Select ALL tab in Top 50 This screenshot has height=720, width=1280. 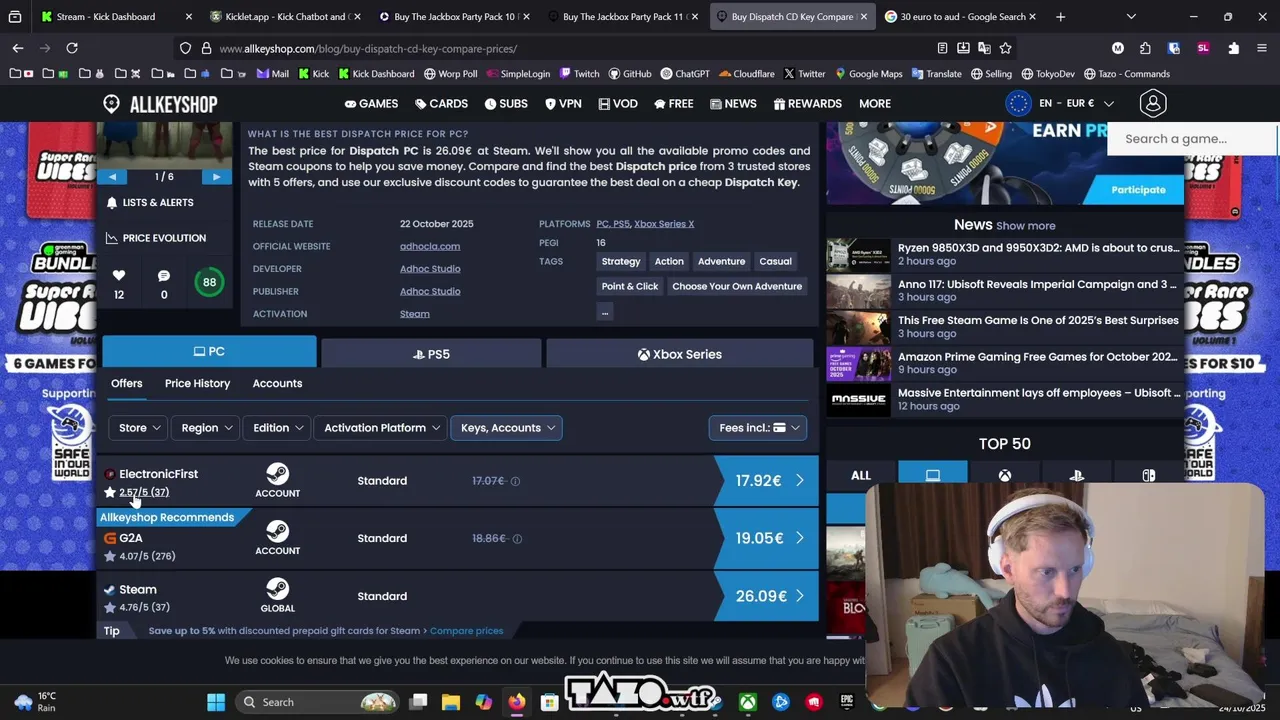coord(860,476)
